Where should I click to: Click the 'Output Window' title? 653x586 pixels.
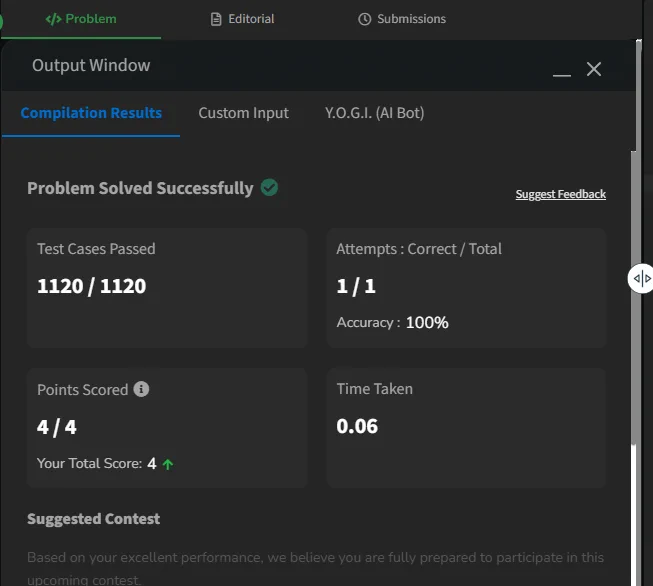click(91, 65)
